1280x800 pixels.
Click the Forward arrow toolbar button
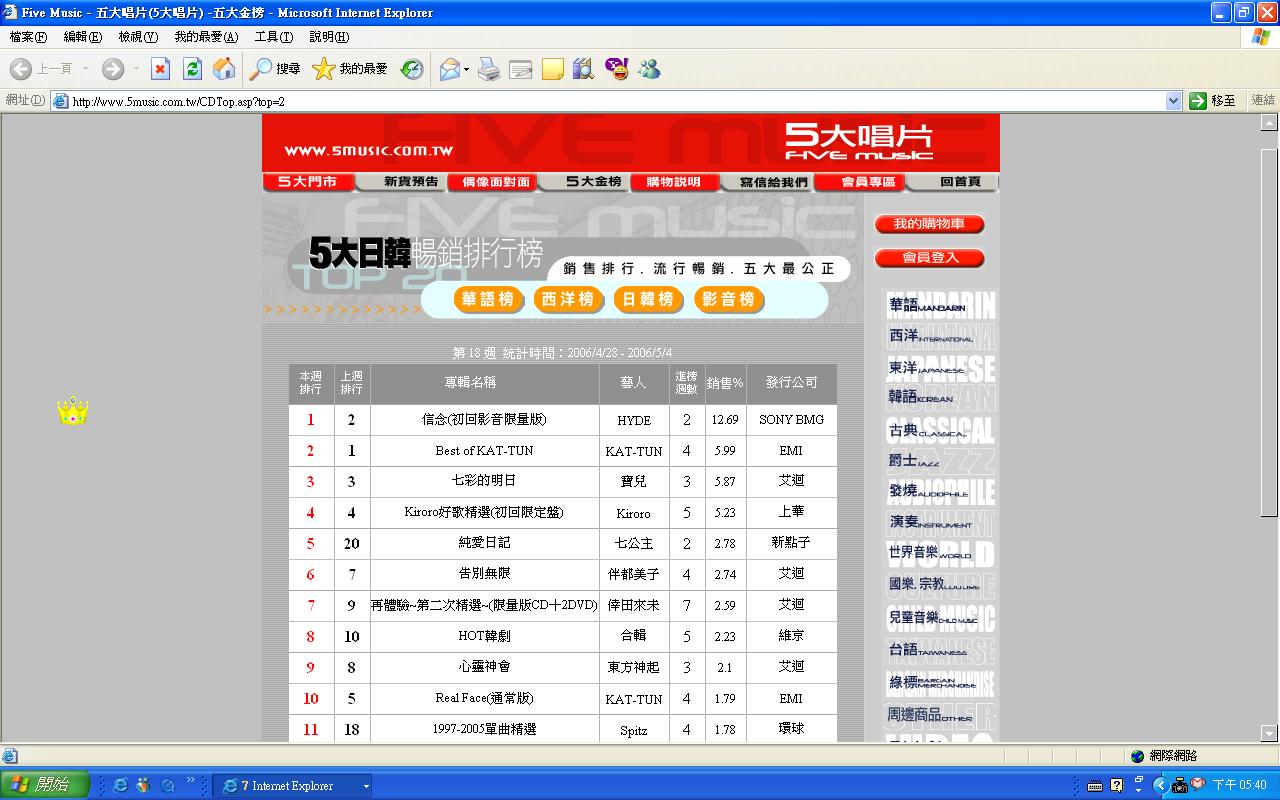pos(113,69)
